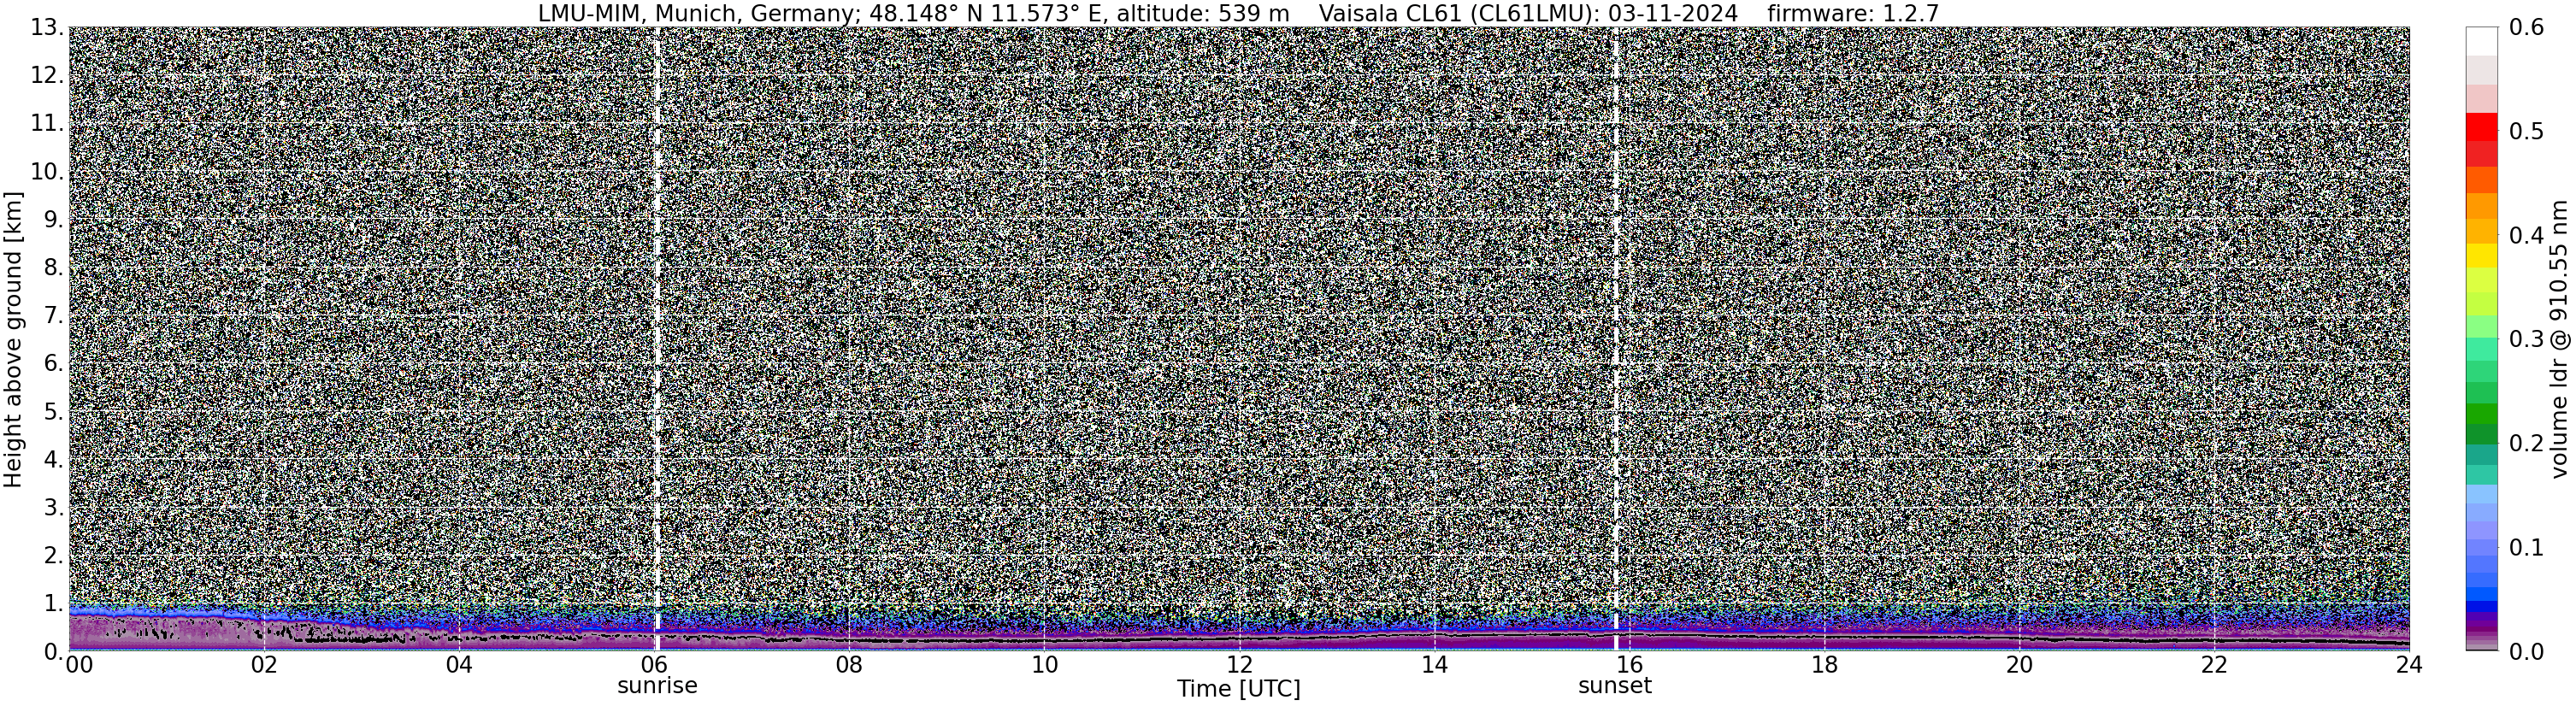The width and height of the screenshot is (2576, 706).
Task: Click the '13.' height tick label
Action: coord(48,27)
